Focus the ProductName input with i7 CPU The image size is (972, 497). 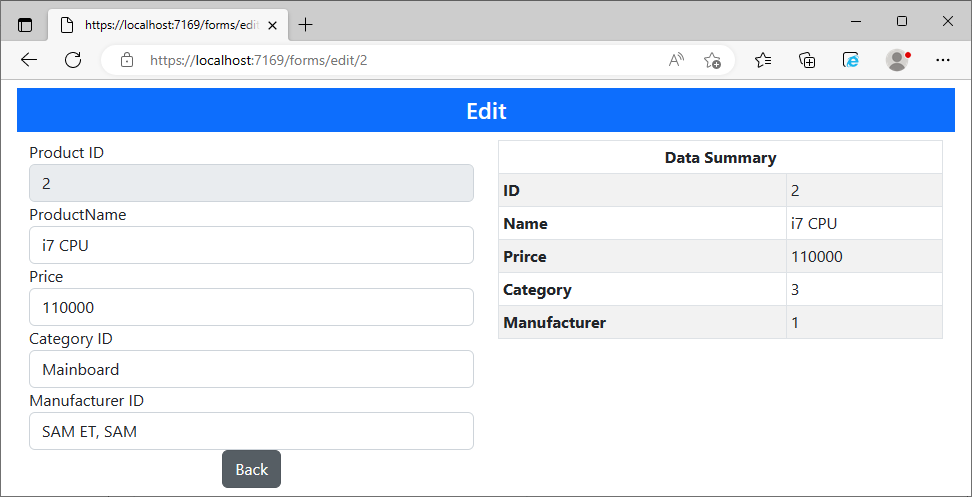252,245
